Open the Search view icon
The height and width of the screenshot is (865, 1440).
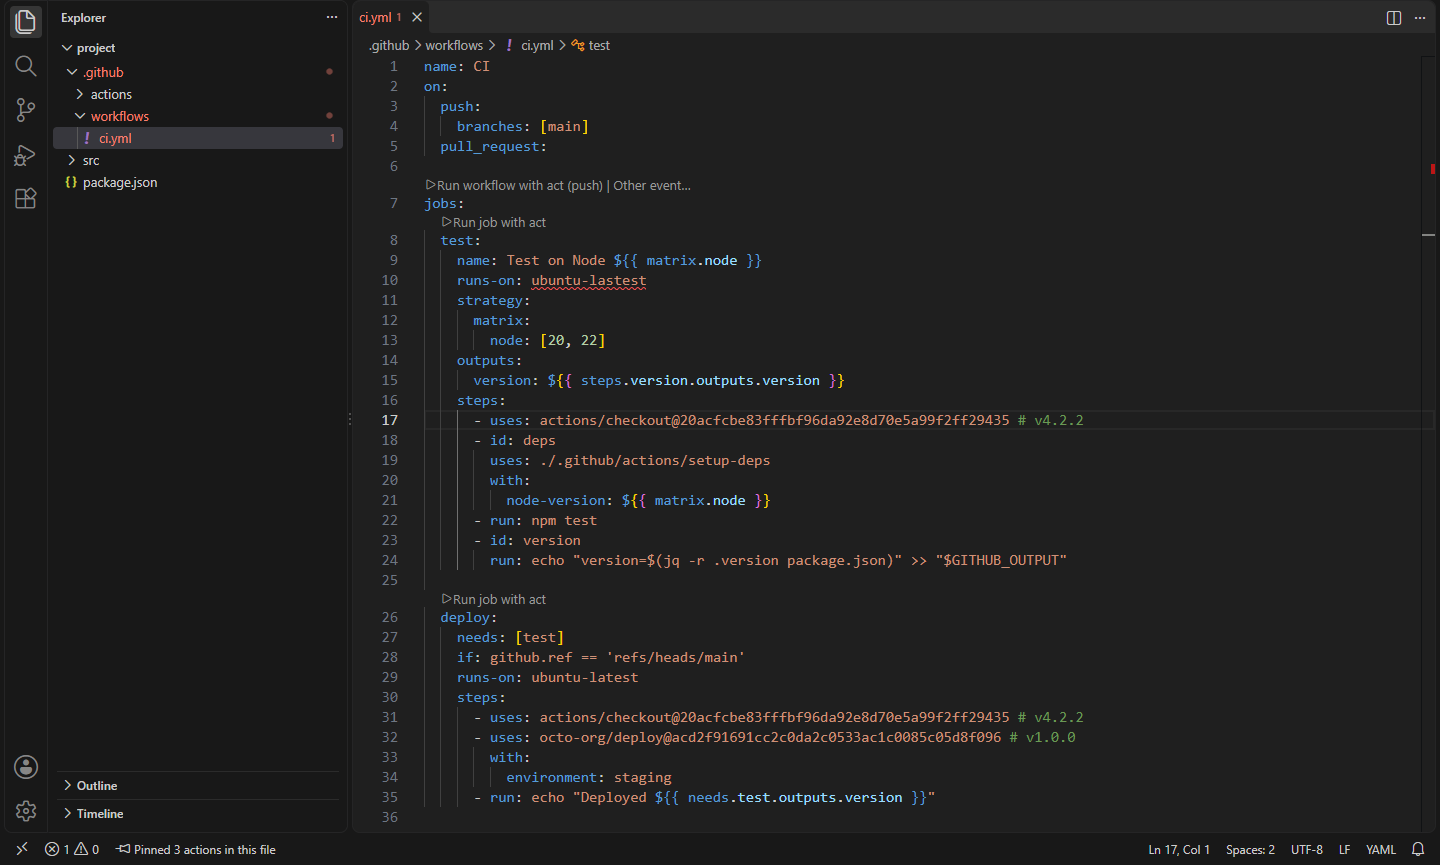click(x=26, y=66)
